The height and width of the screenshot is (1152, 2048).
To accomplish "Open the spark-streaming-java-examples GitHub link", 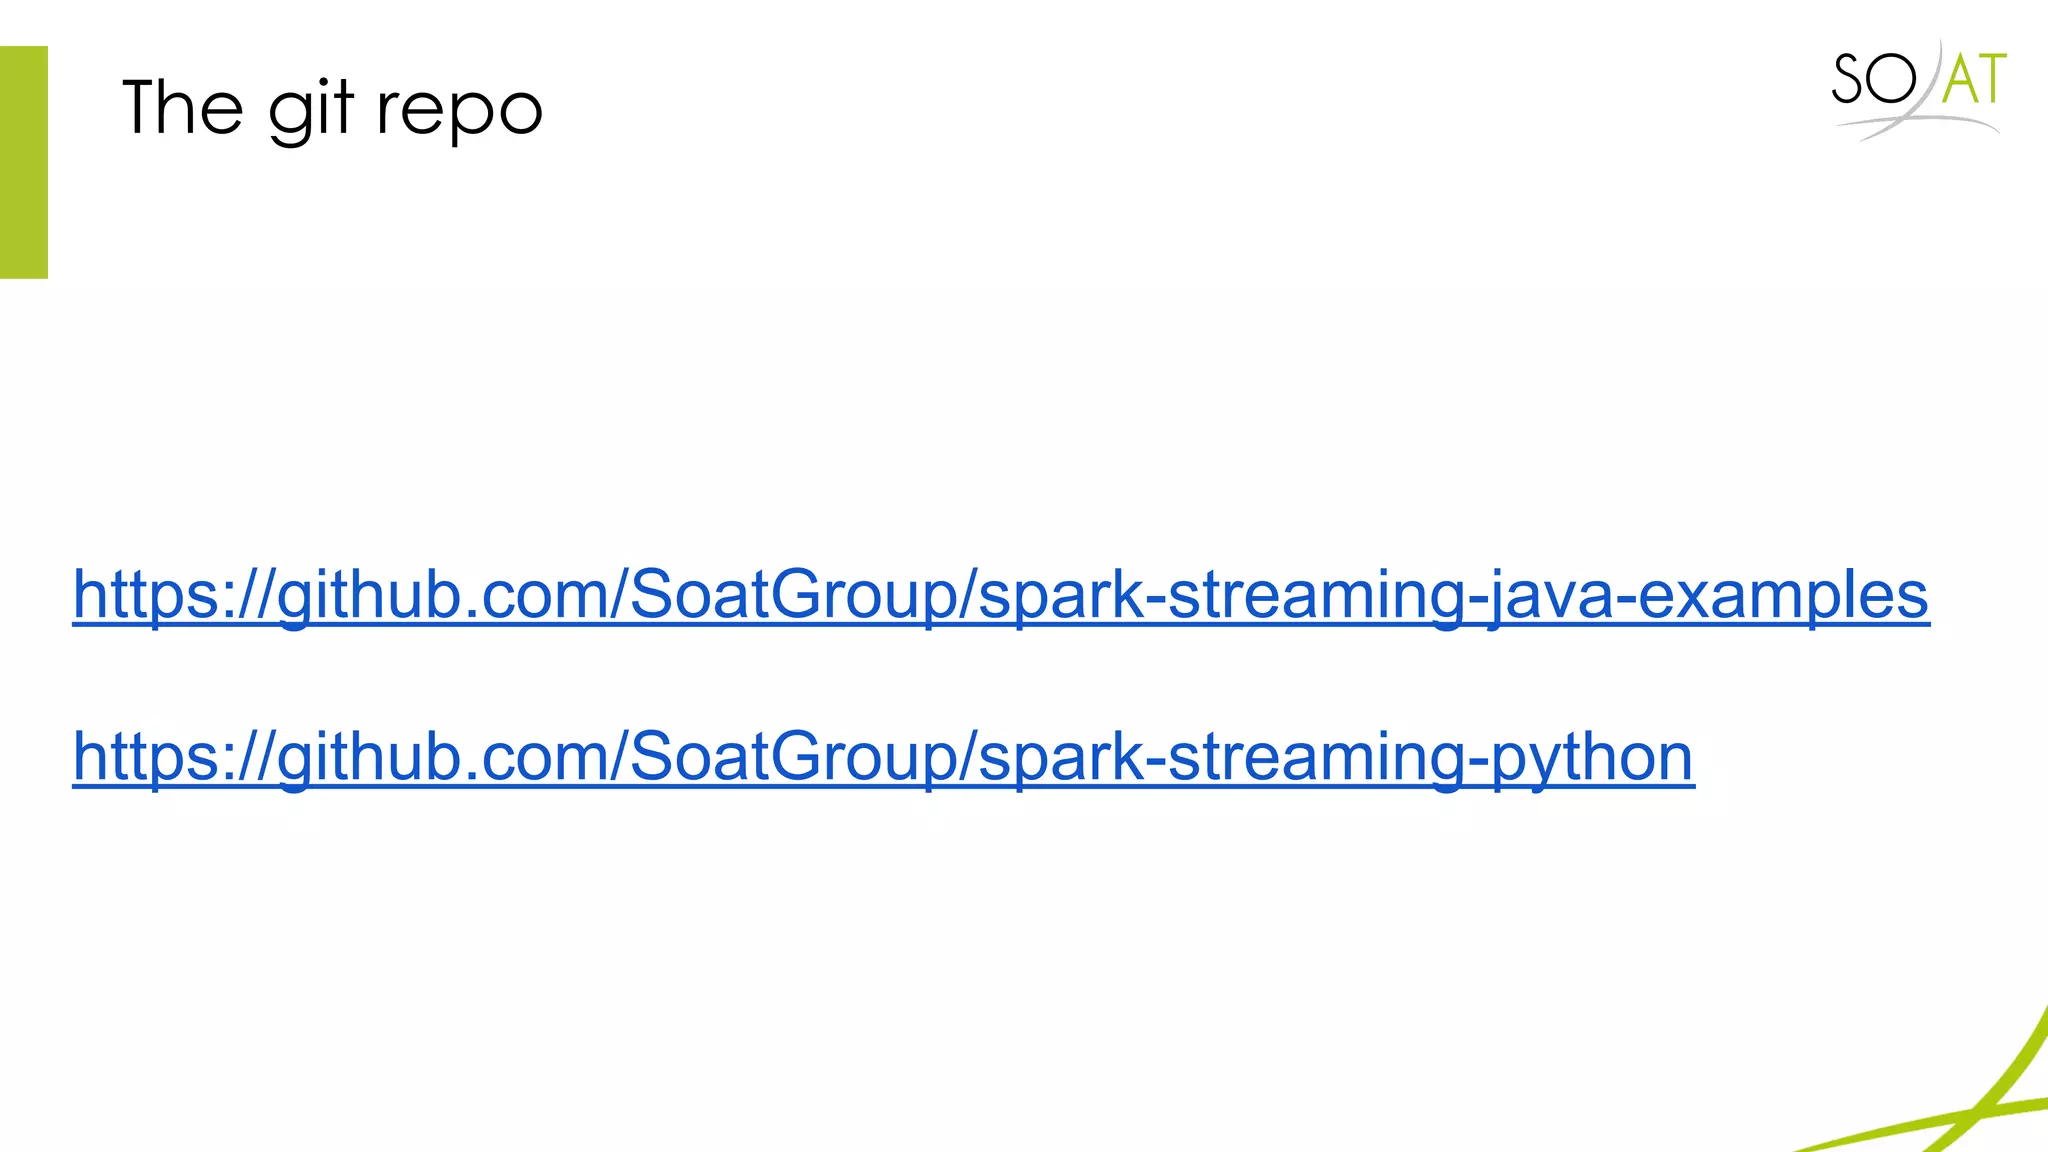I will pos(1001,596).
